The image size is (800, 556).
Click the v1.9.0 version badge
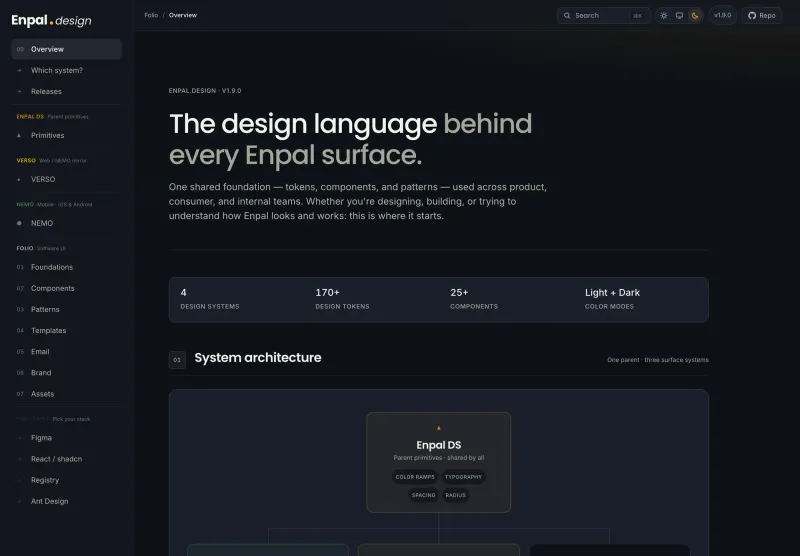tap(722, 15)
